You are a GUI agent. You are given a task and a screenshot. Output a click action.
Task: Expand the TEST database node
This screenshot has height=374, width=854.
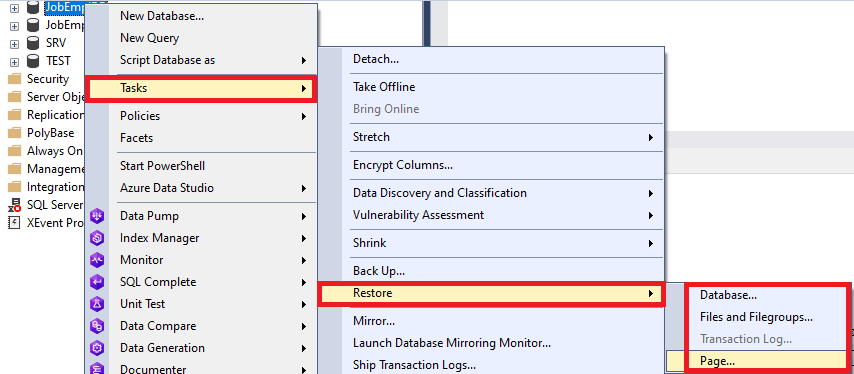15,62
